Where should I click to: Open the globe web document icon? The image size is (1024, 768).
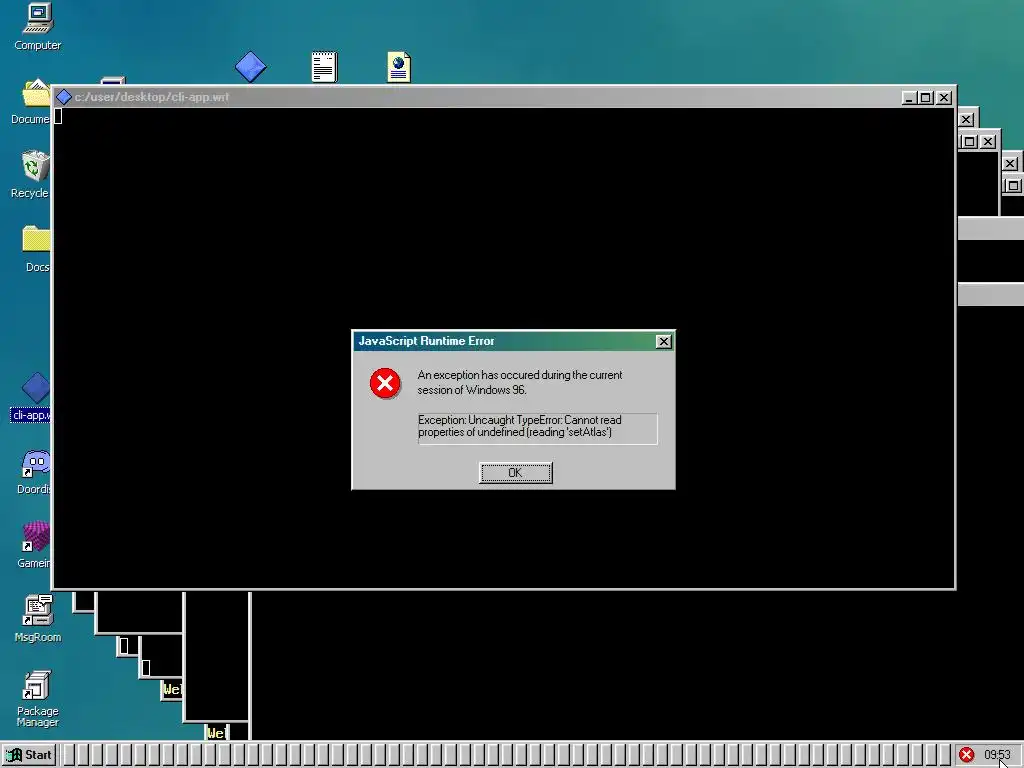pyautogui.click(x=398, y=67)
